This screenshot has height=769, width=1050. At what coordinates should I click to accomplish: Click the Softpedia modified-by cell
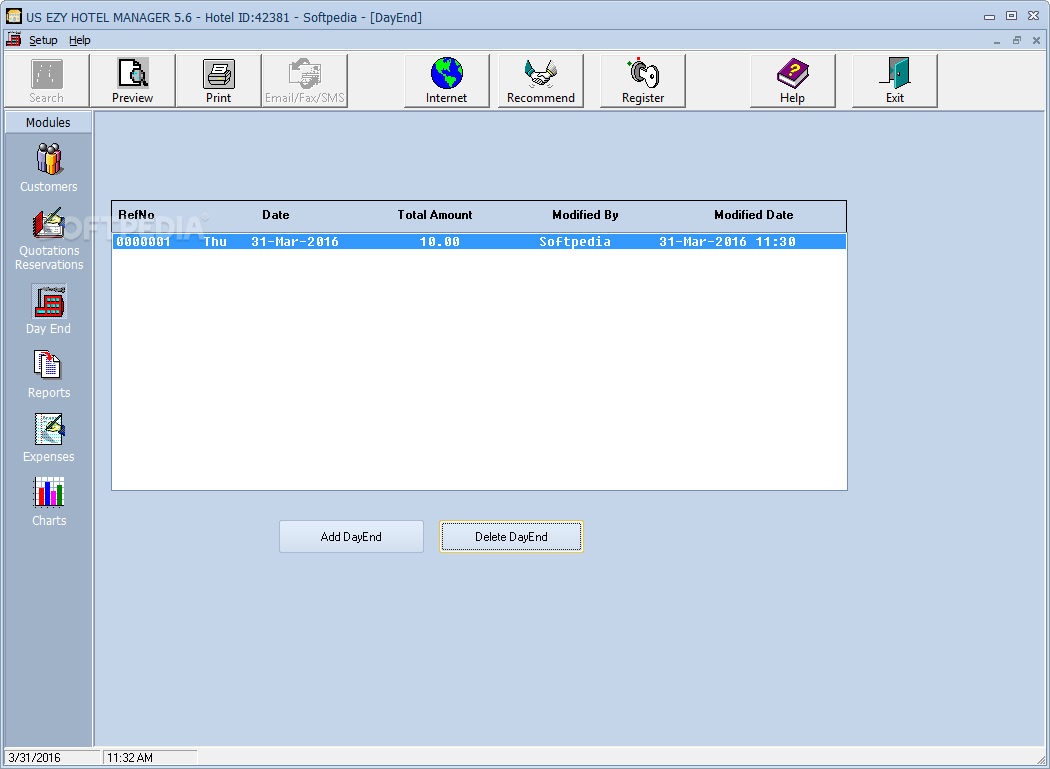coord(575,242)
